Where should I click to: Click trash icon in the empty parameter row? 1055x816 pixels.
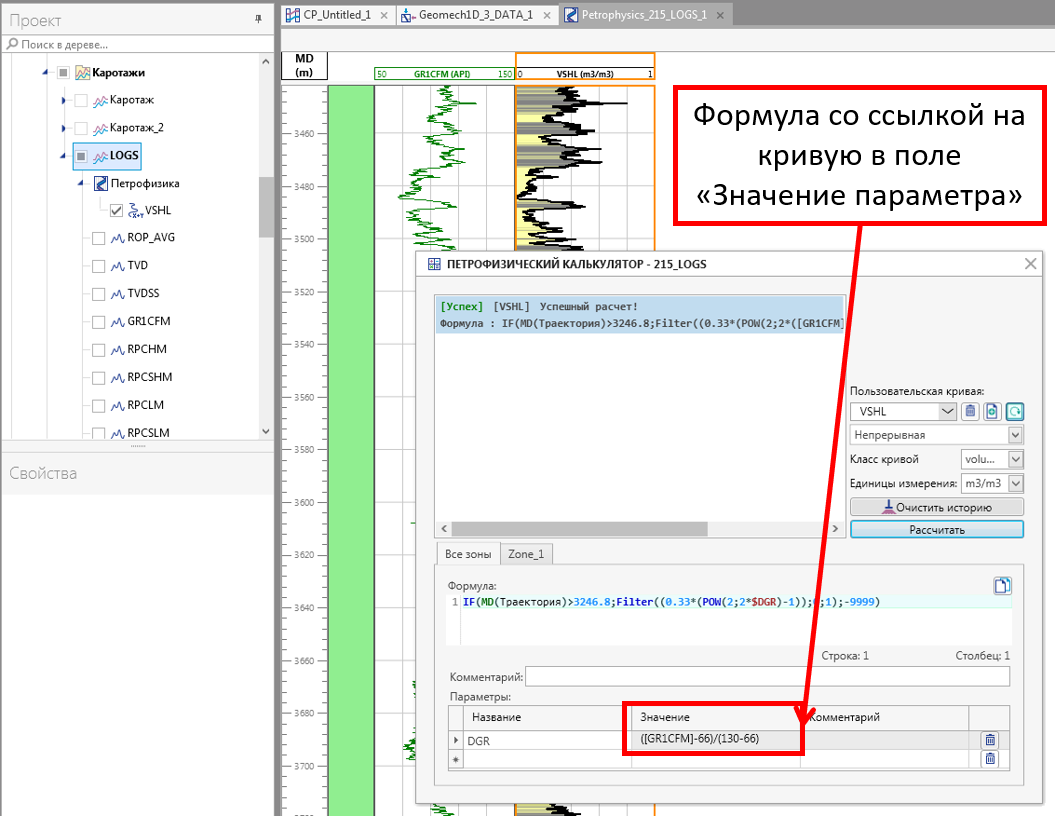point(990,759)
